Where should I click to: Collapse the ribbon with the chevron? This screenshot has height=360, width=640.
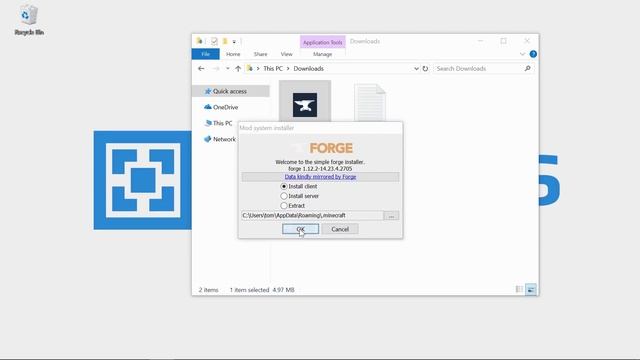tap(522, 54)
